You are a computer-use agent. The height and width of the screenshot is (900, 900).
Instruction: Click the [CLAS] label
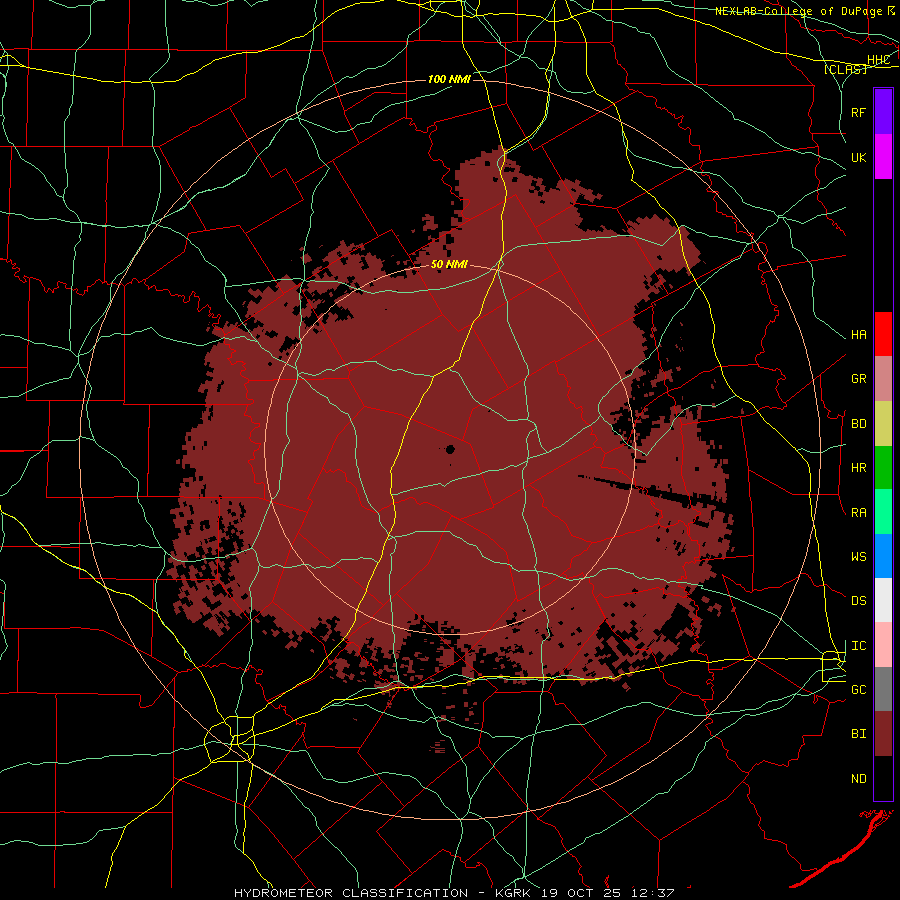click(x=845, y=70)
